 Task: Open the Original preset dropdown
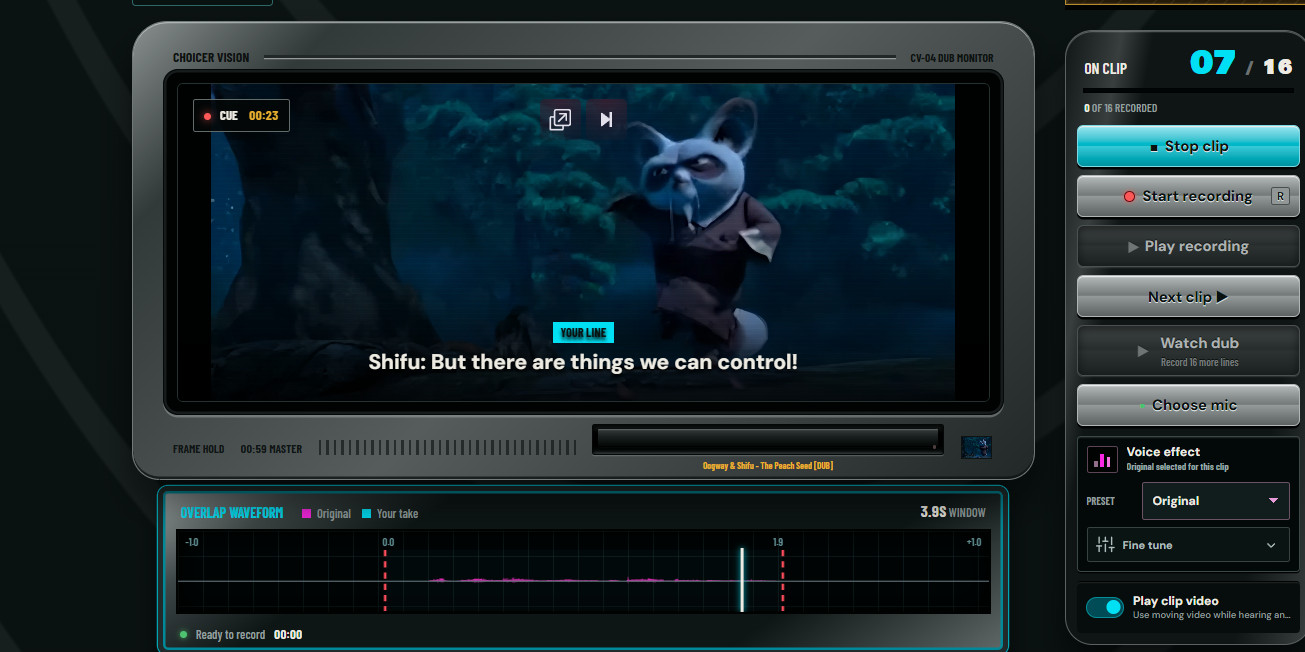coord(1215,501)
